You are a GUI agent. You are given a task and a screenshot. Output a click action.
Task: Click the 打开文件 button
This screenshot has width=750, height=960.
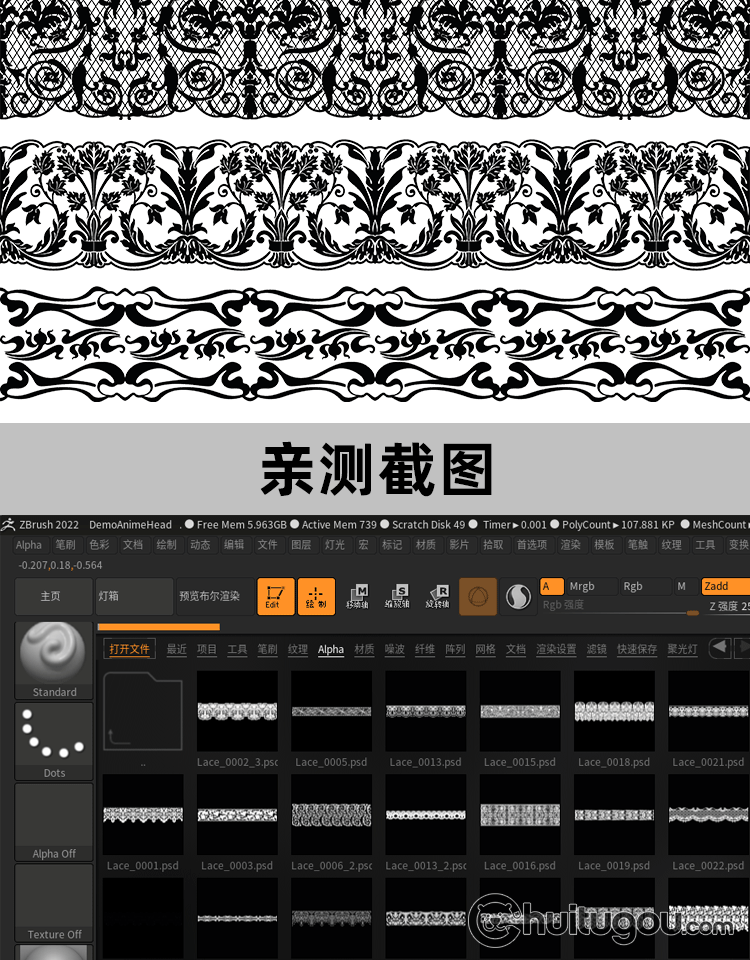pyautogui.click(x=129, y=649)
